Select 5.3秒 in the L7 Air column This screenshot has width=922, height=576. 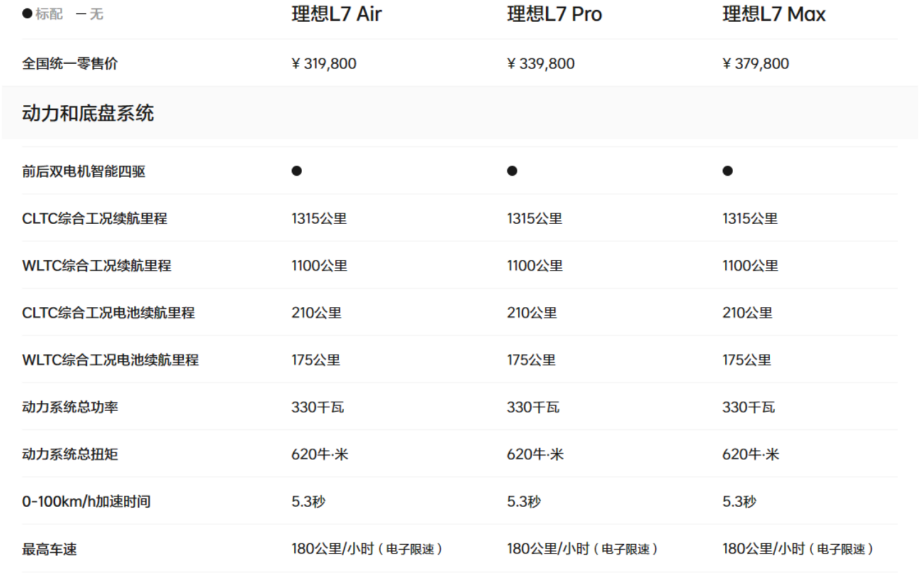(x=309, y=501)
